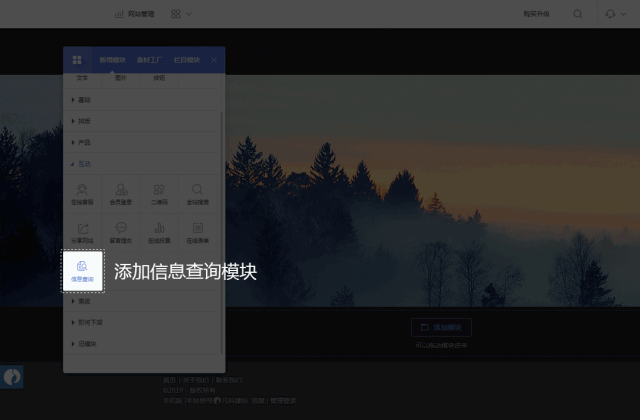Select the 全站搜索 module icon
640x420 pixels.
[x=198, y=194]
